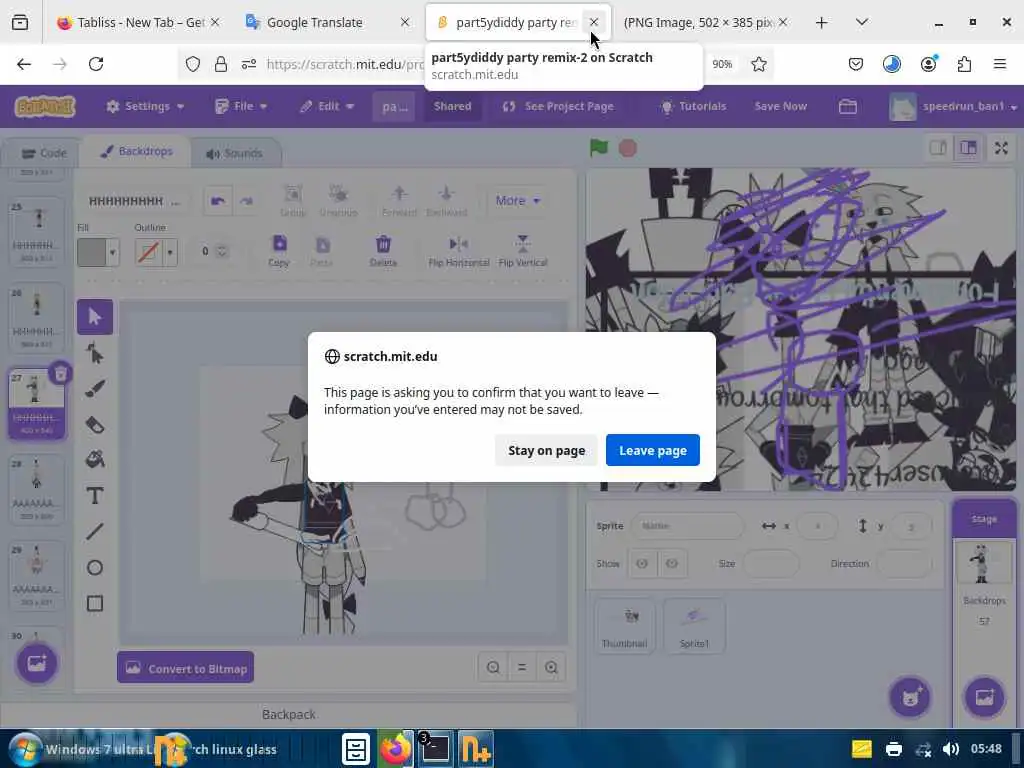
Task: Click Leave page button
Action: pyautogui.click(x=652, y=450)
